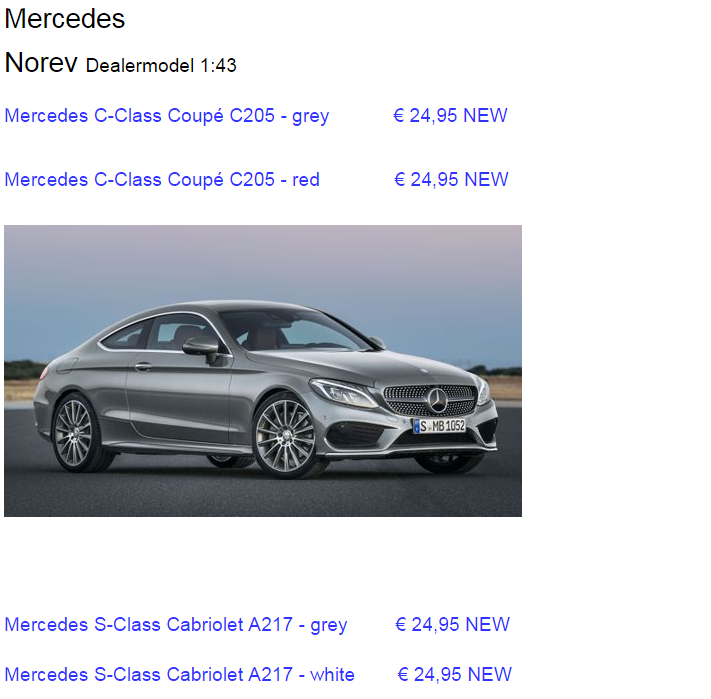Click the grey Mercedes coupé photo

pyautogui.click(x=263, y=371)
